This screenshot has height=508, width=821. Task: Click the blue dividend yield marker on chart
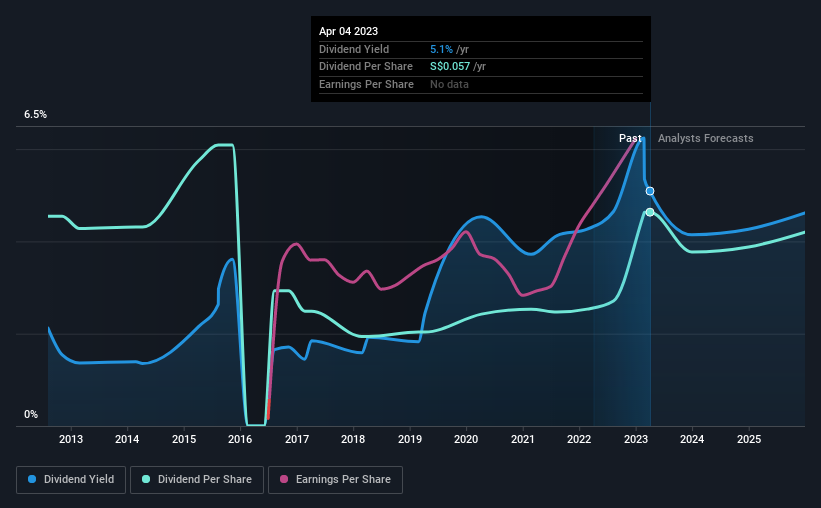pos(650,191)
